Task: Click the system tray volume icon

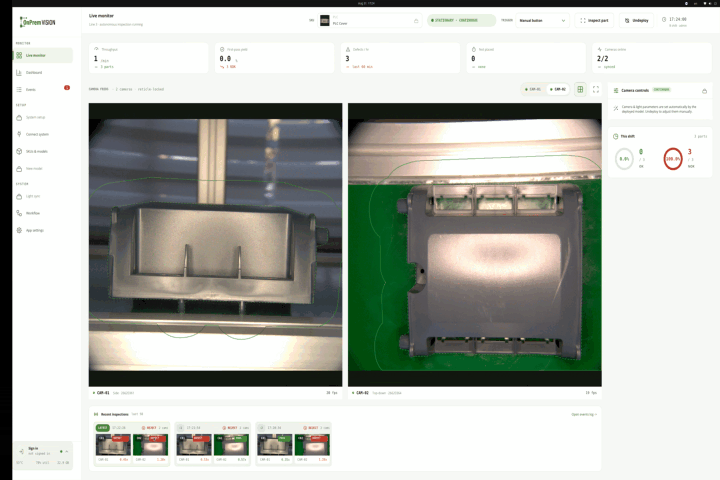Action: click(x=710, y=3)
